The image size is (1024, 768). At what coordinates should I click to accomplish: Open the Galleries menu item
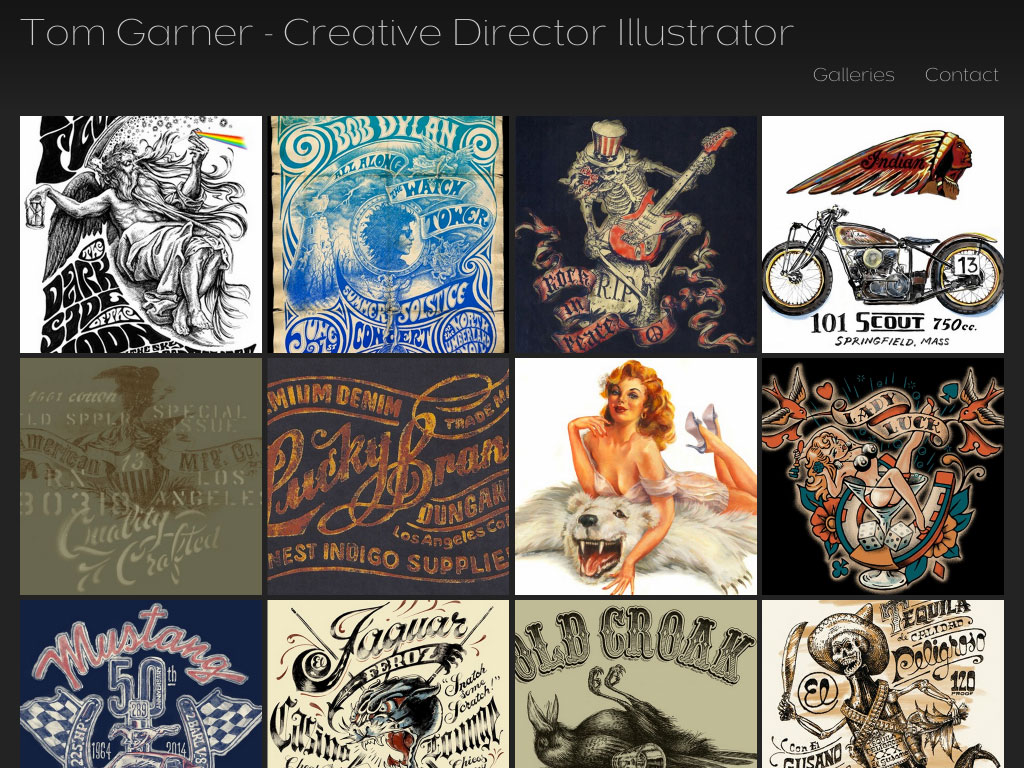coord(853,75)
